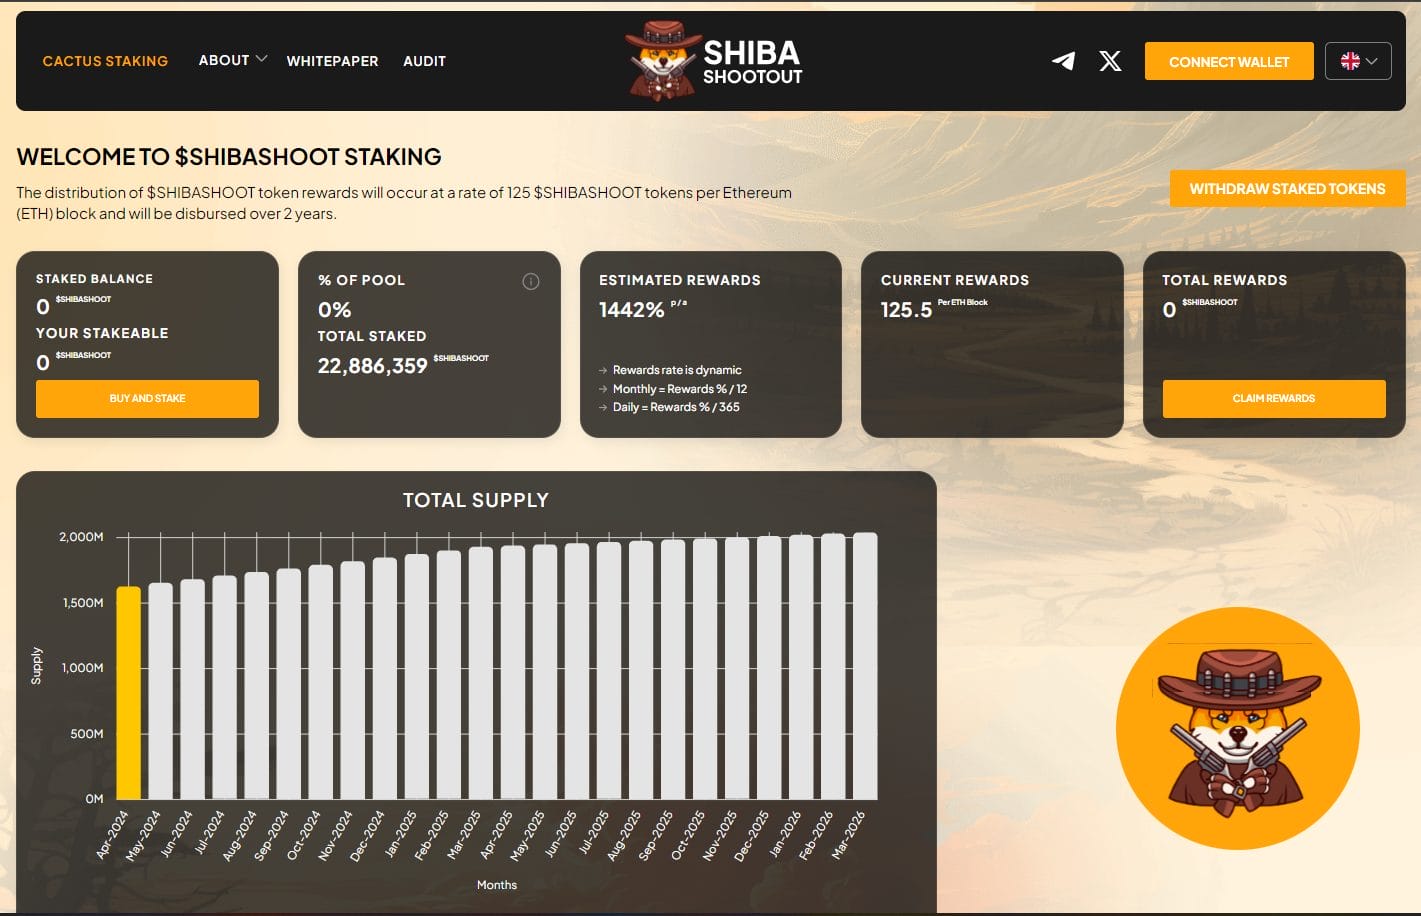The height and width of the screenshot is (916, 1421).
Task: Open the X (Twitter) icon
Action: pos(1110,61)
